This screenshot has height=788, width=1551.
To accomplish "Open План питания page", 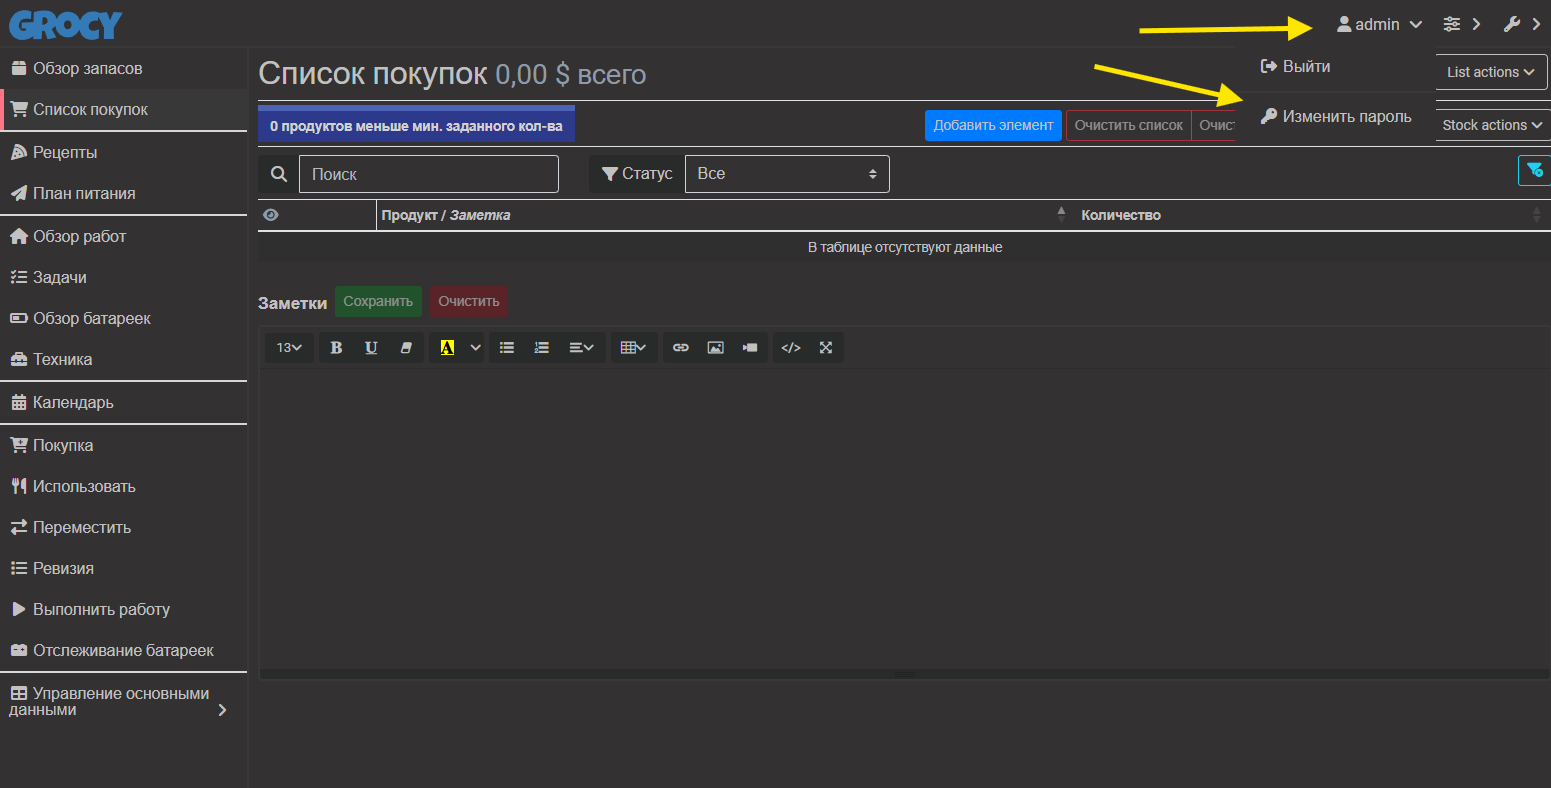I will pos(123,194).
